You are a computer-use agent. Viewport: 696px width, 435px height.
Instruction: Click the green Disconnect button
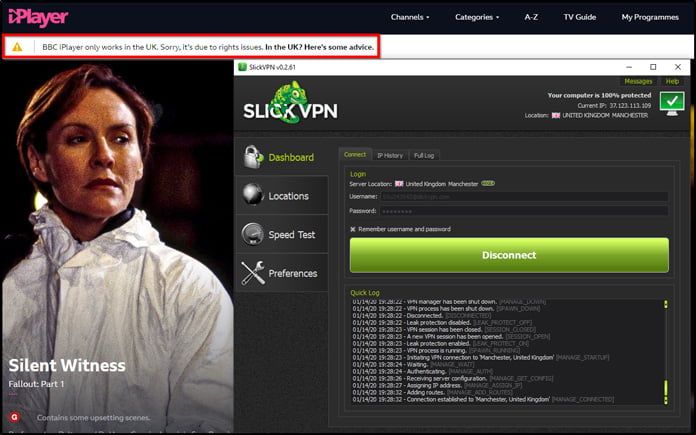pos(509,255)
